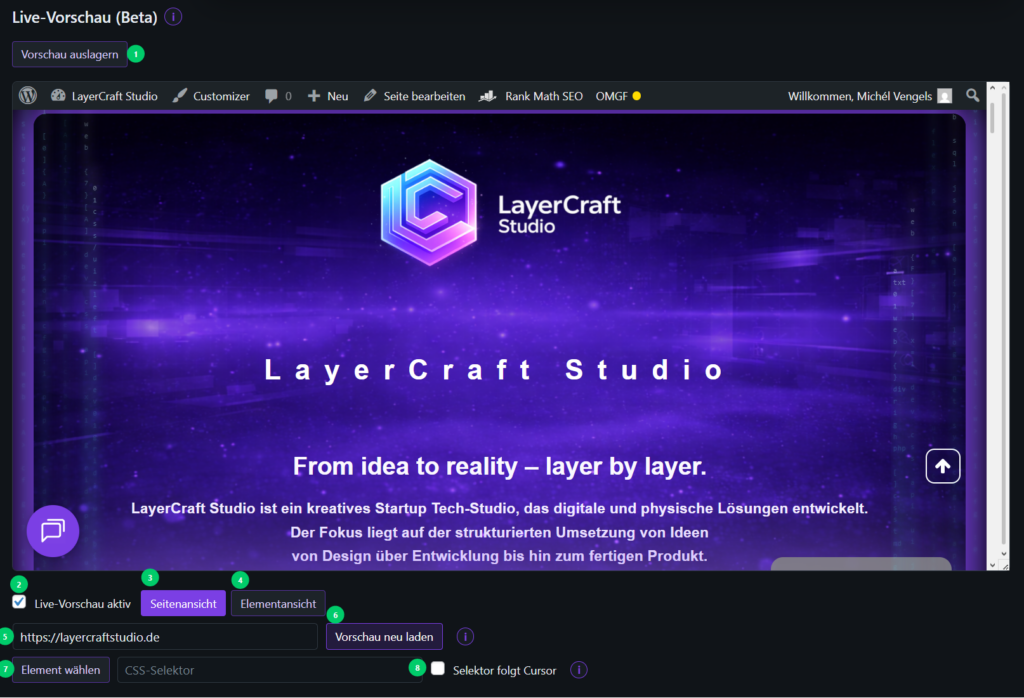Click the preview URL input field
Screen dimensions: 1024x698
tap(165, 637)
